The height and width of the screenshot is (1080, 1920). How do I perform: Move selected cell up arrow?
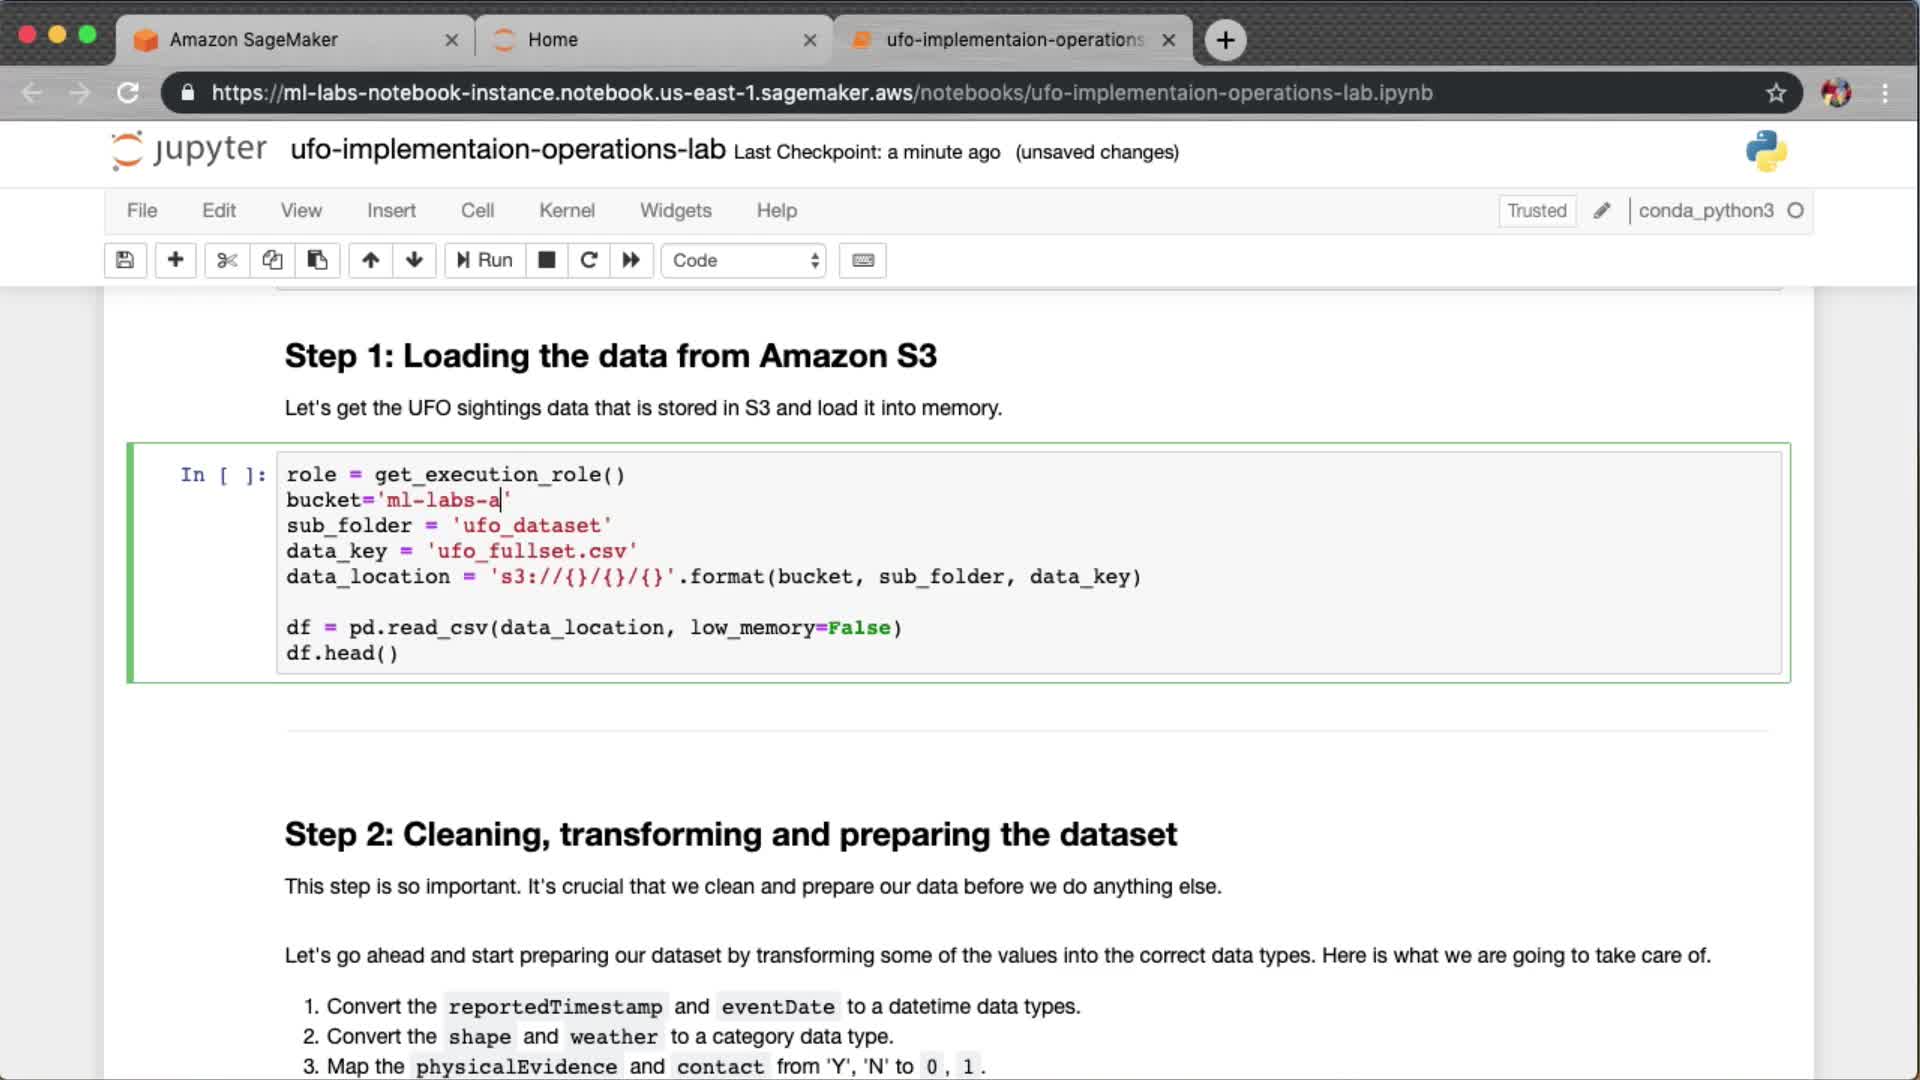point(370,260)
